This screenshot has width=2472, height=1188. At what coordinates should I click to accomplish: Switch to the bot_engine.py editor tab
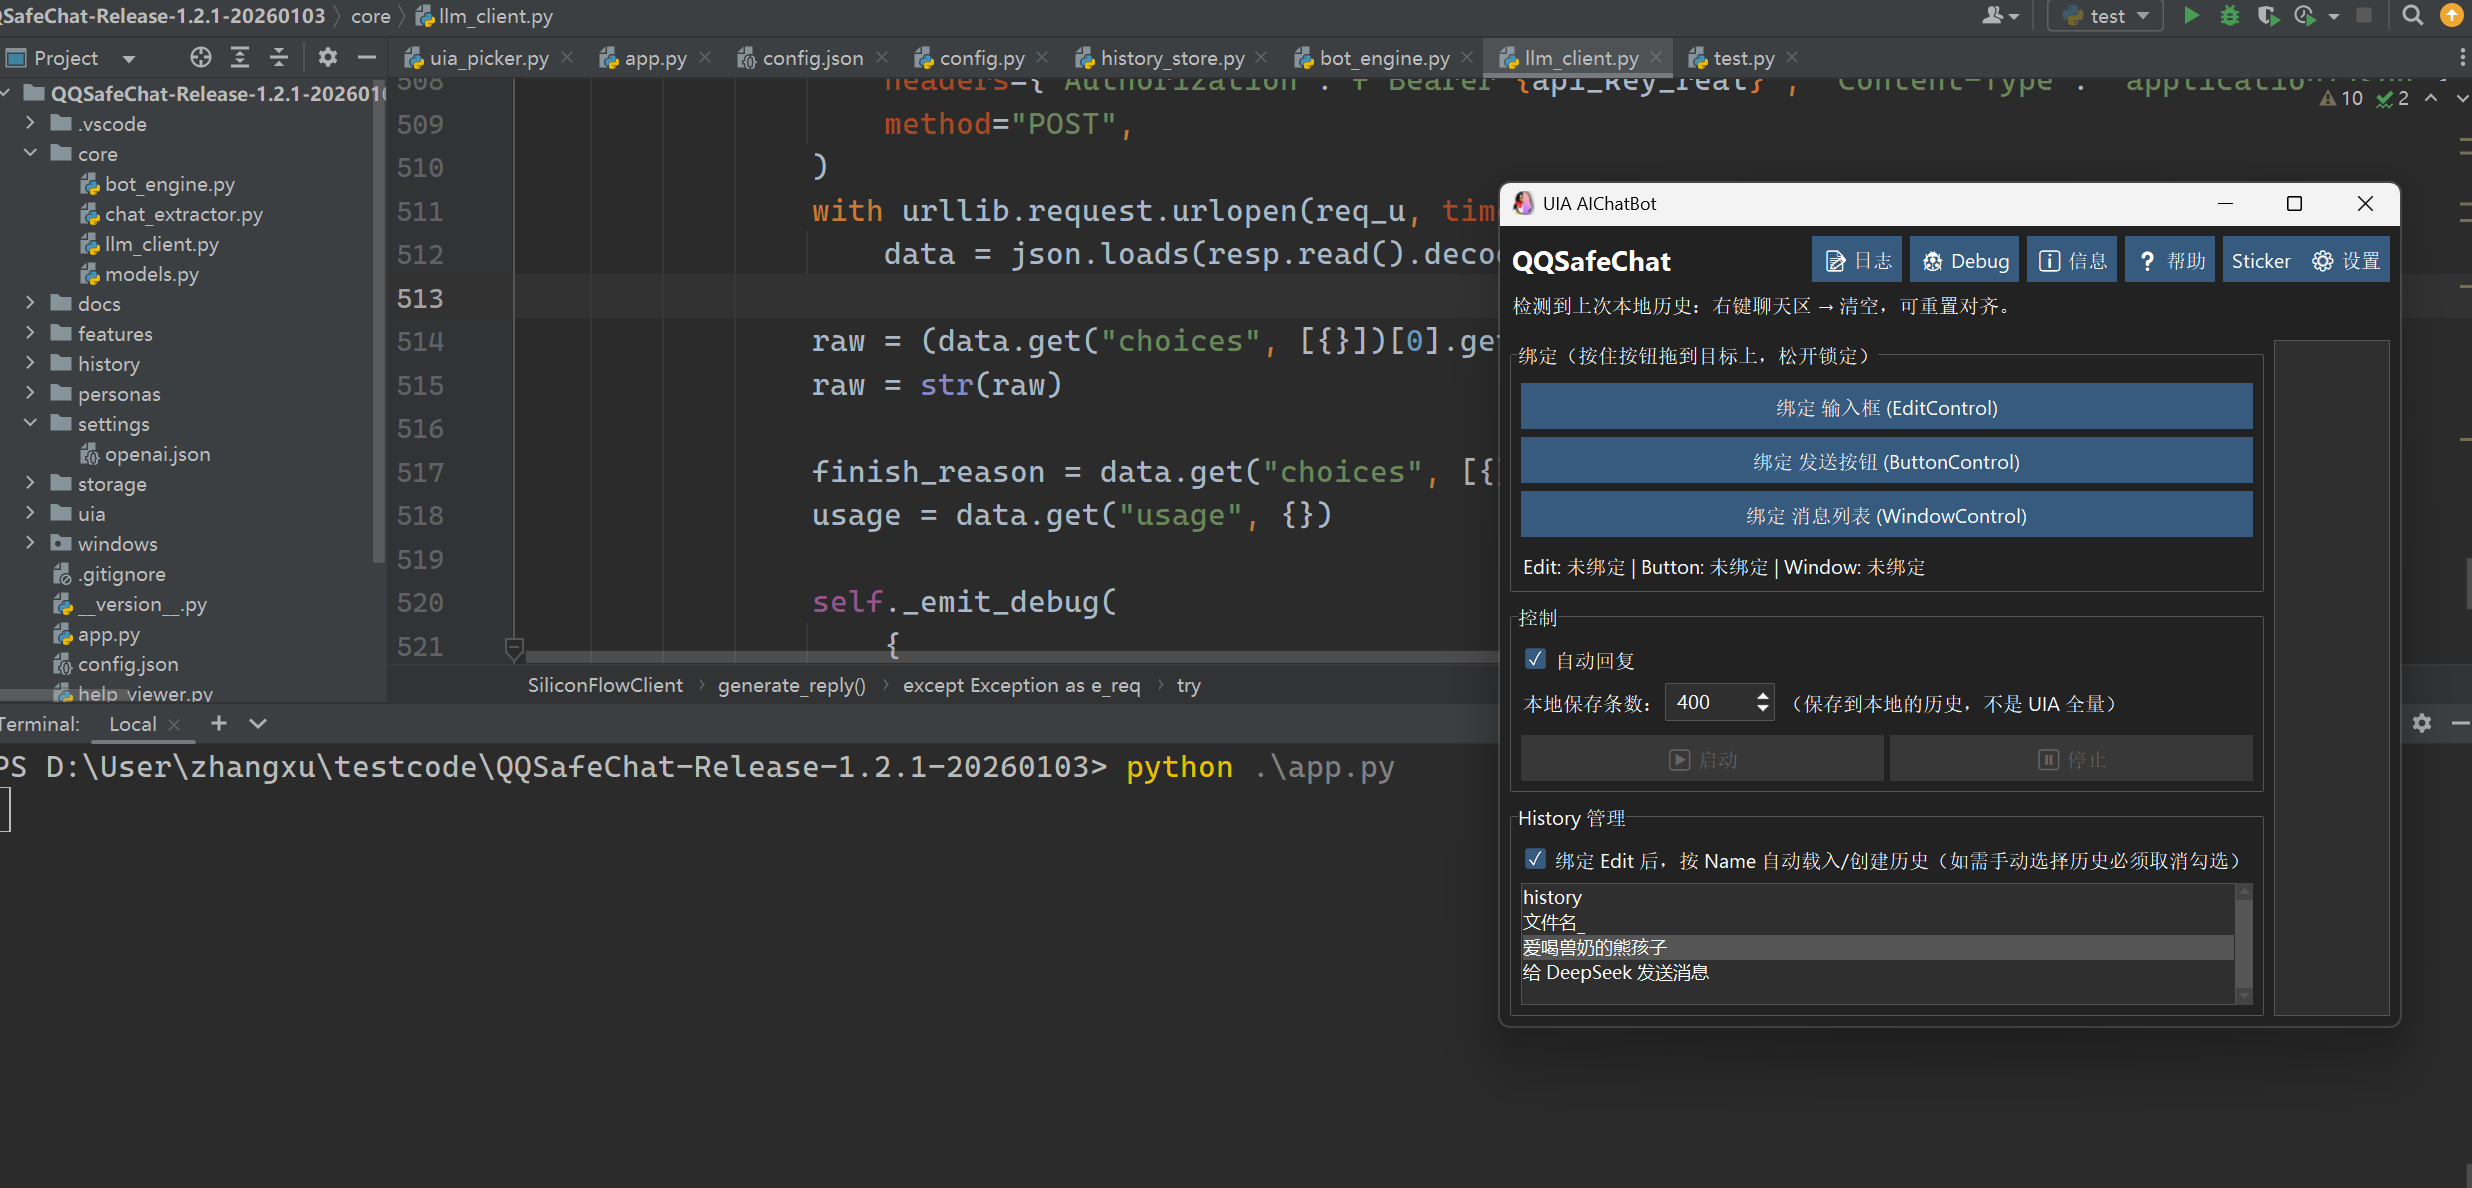point(1383,58)
